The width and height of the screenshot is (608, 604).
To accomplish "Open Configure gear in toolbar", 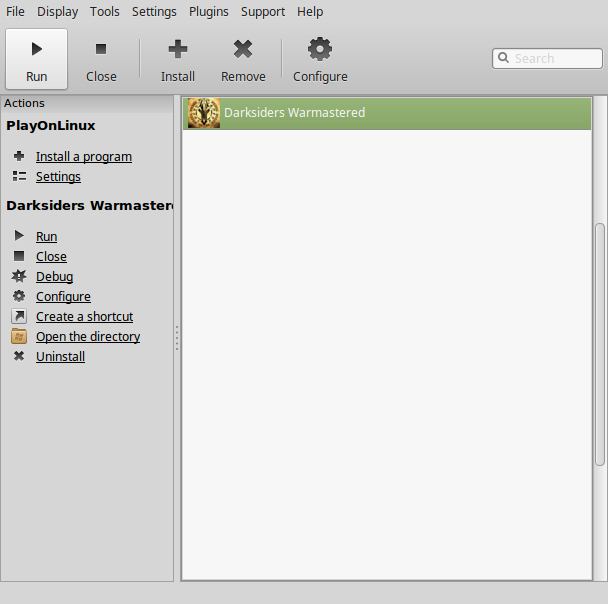I will pos(320,49).
